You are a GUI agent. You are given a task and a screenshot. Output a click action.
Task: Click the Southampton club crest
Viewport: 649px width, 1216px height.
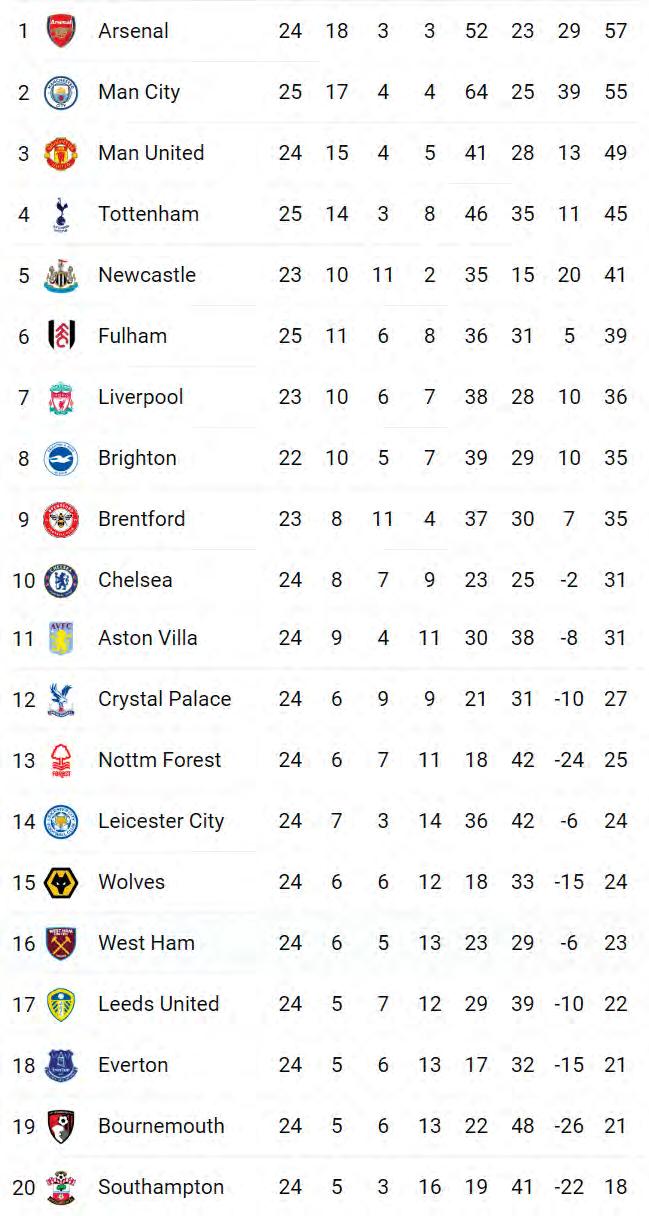[61, 1187]
